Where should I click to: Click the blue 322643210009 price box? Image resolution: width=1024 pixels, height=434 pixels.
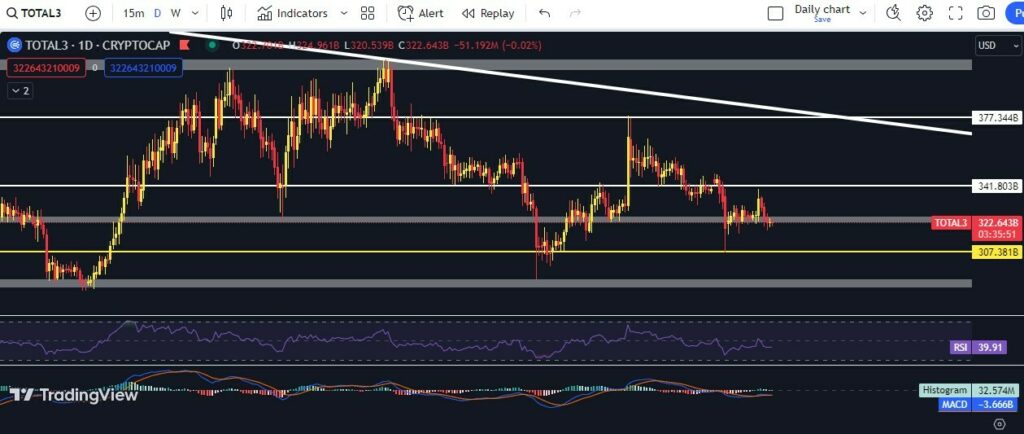144,67
